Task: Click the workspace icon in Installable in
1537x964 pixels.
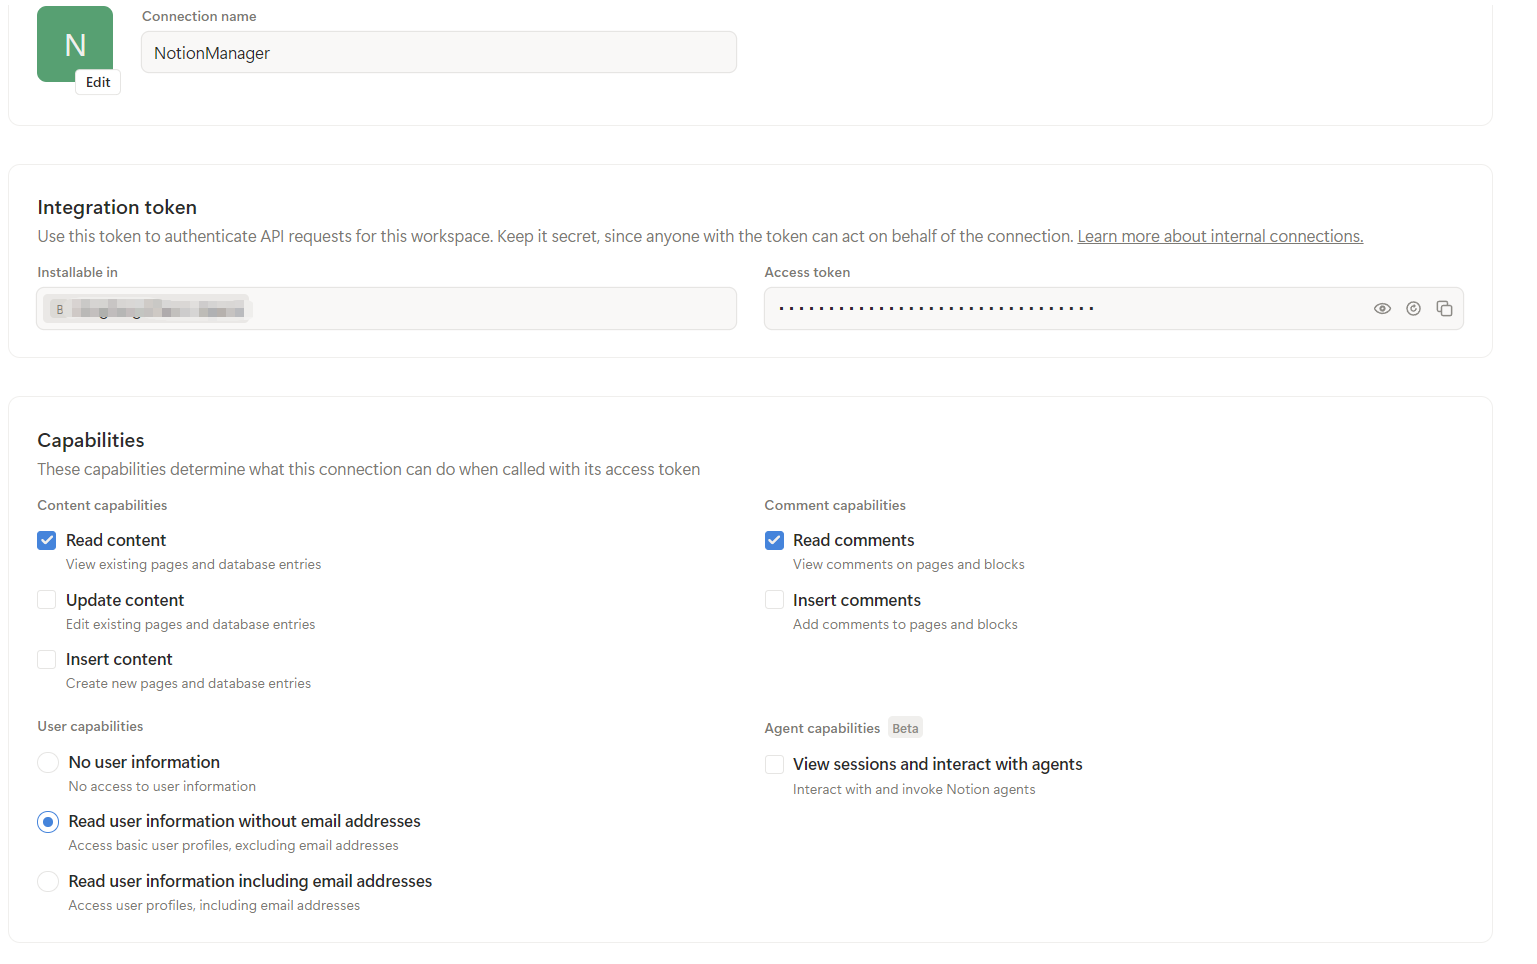Action: [60, 310]
